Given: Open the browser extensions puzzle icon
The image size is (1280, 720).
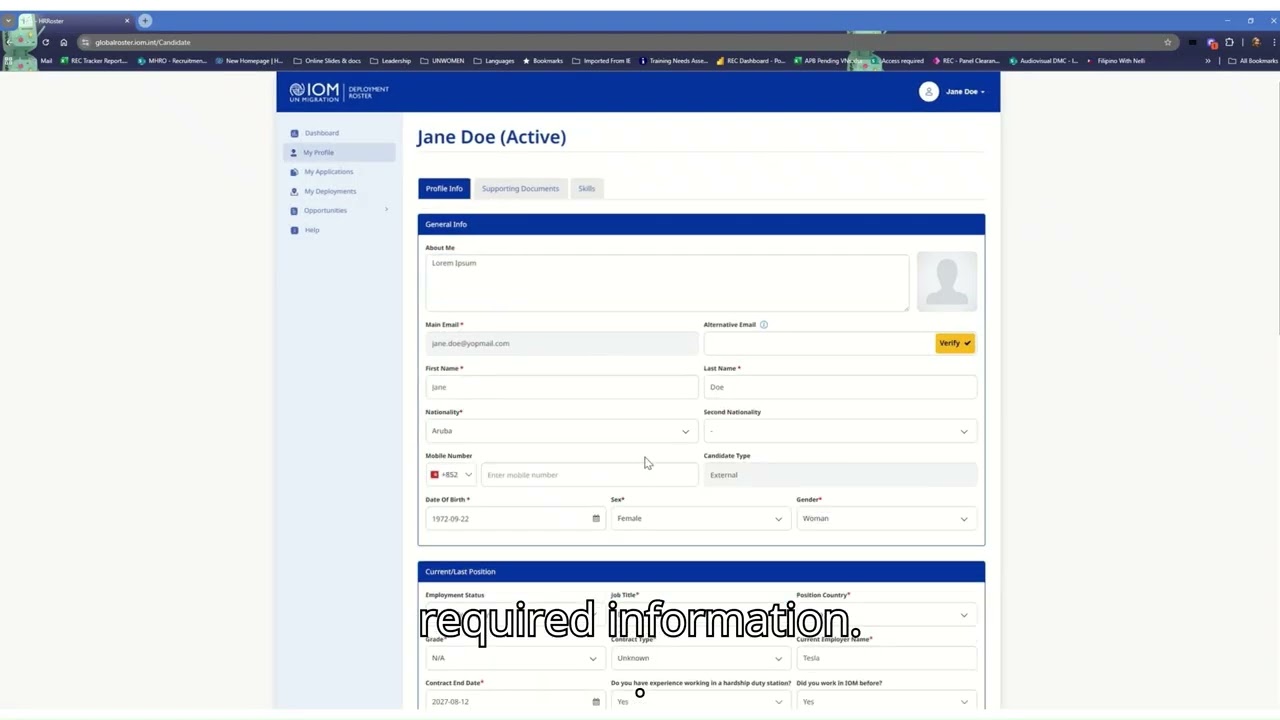Looking at the screenshot, I should 1229,42.
